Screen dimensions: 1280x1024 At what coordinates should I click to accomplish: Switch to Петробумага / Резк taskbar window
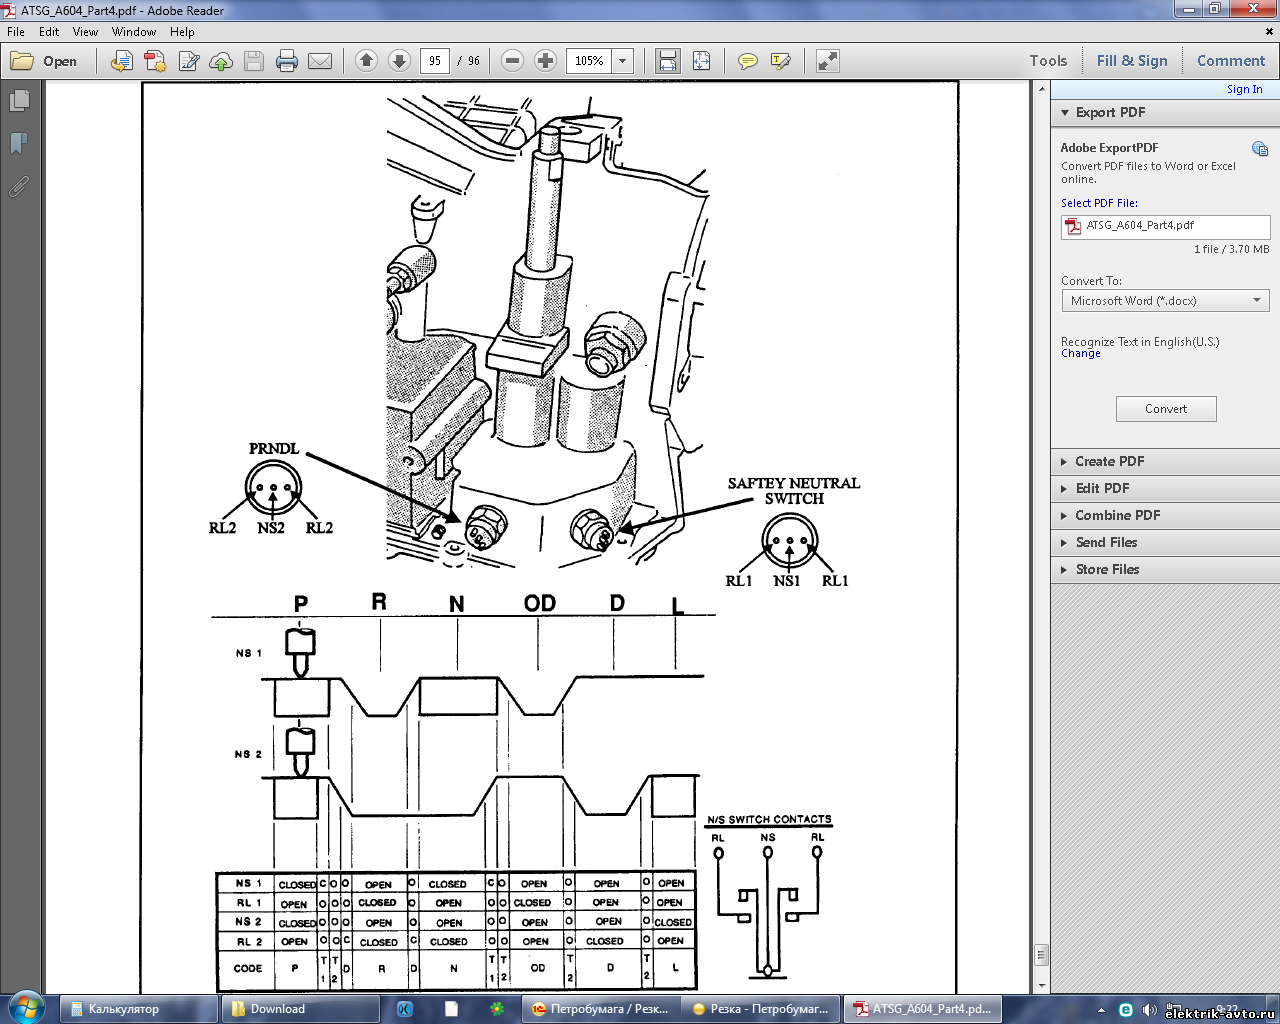point(601,1009)
